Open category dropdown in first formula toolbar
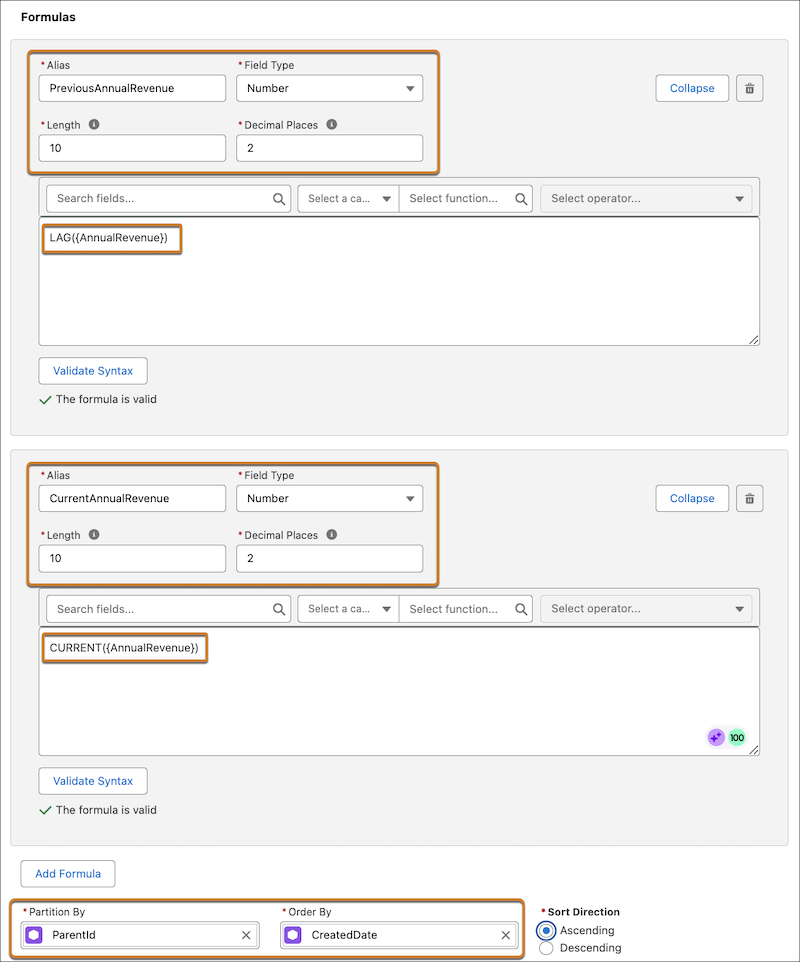800x962 pixels. [348, 198]
